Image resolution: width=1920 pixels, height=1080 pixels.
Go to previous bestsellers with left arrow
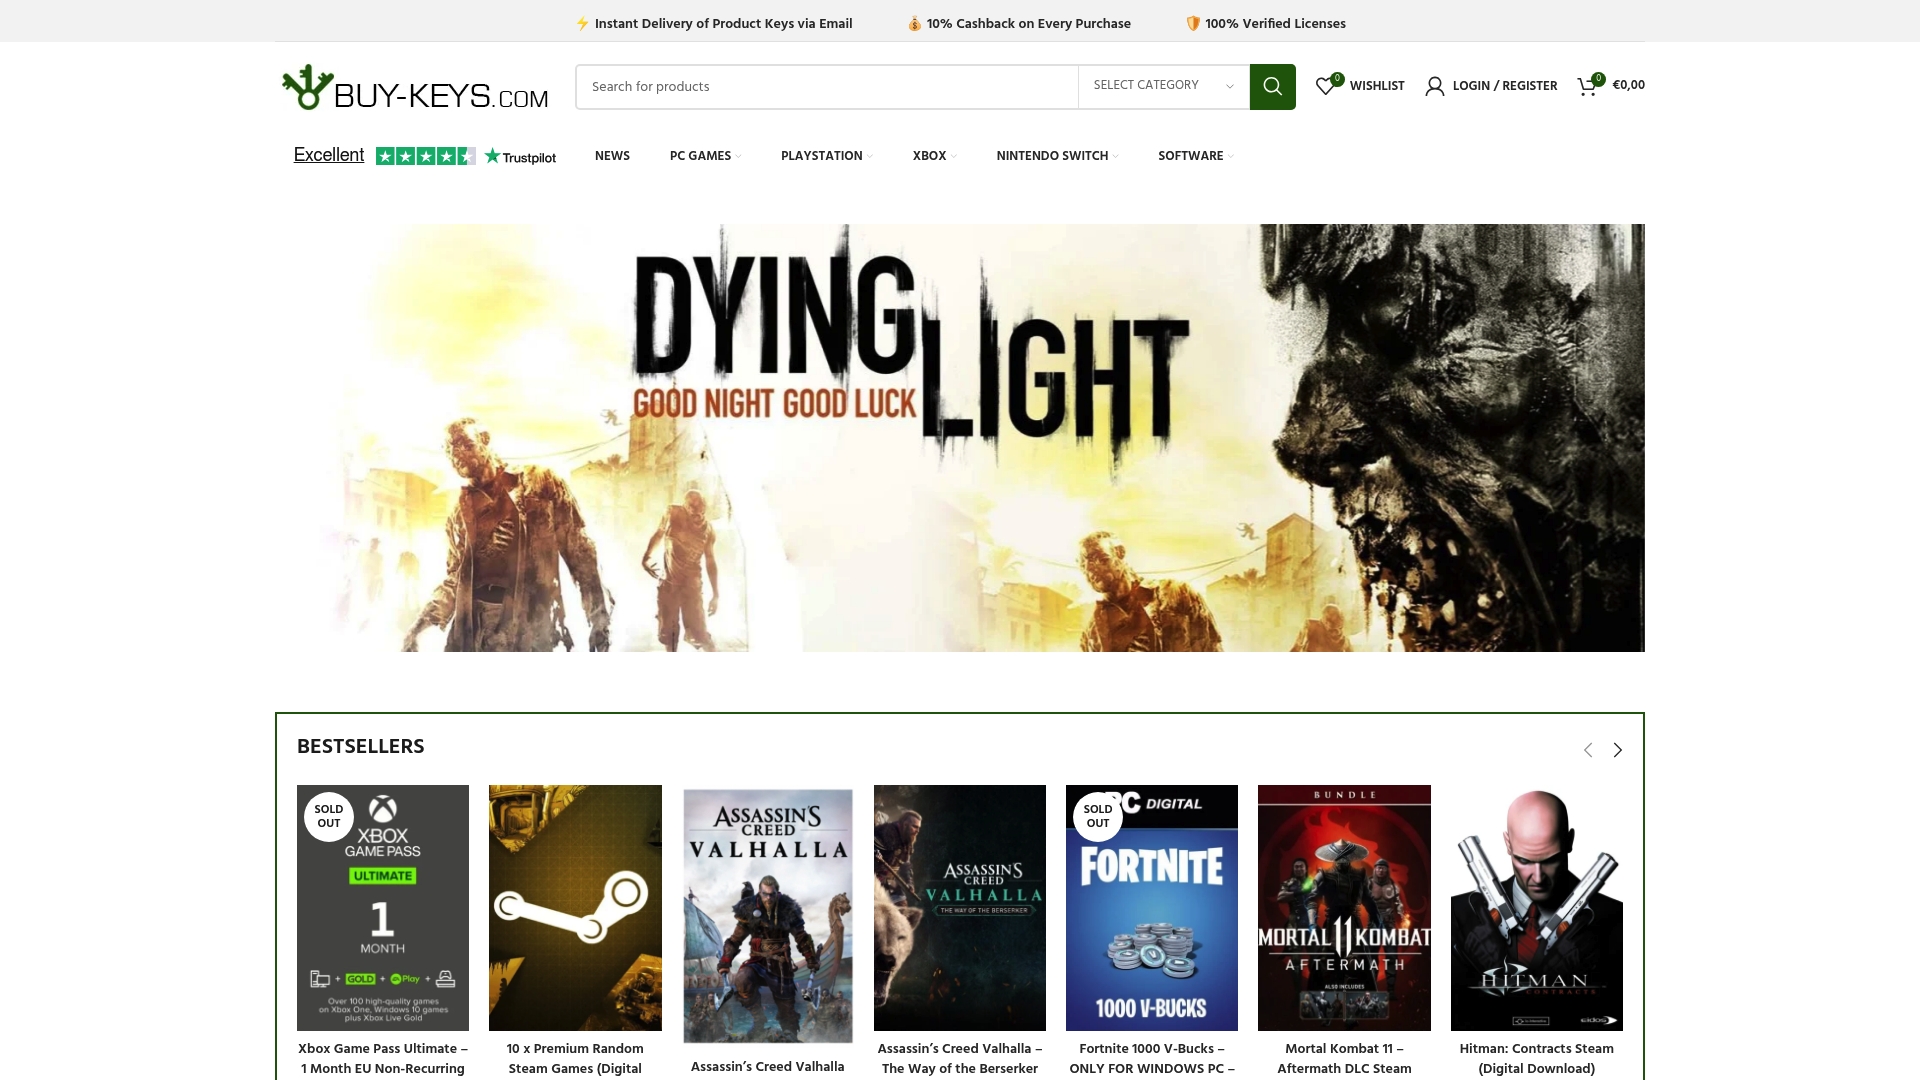tap(1587, 750)
